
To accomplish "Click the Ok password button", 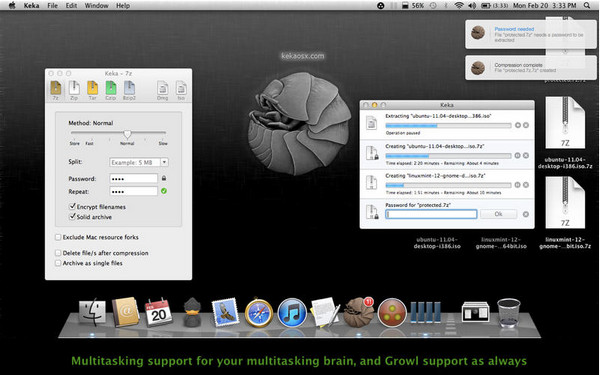I will 498,214.
